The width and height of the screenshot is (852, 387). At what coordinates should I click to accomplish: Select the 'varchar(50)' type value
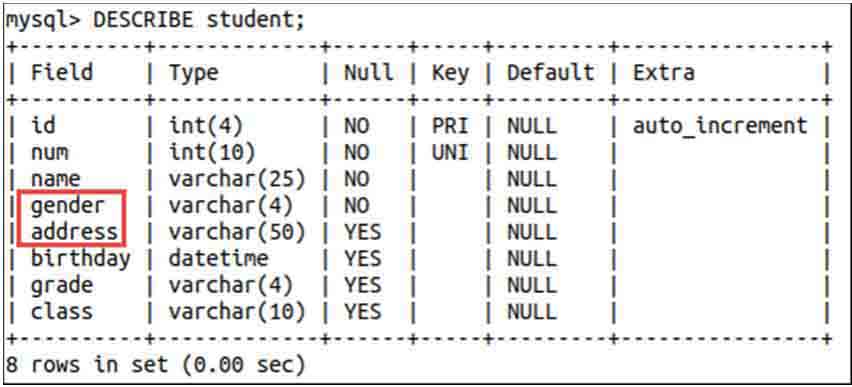point(237,233)
